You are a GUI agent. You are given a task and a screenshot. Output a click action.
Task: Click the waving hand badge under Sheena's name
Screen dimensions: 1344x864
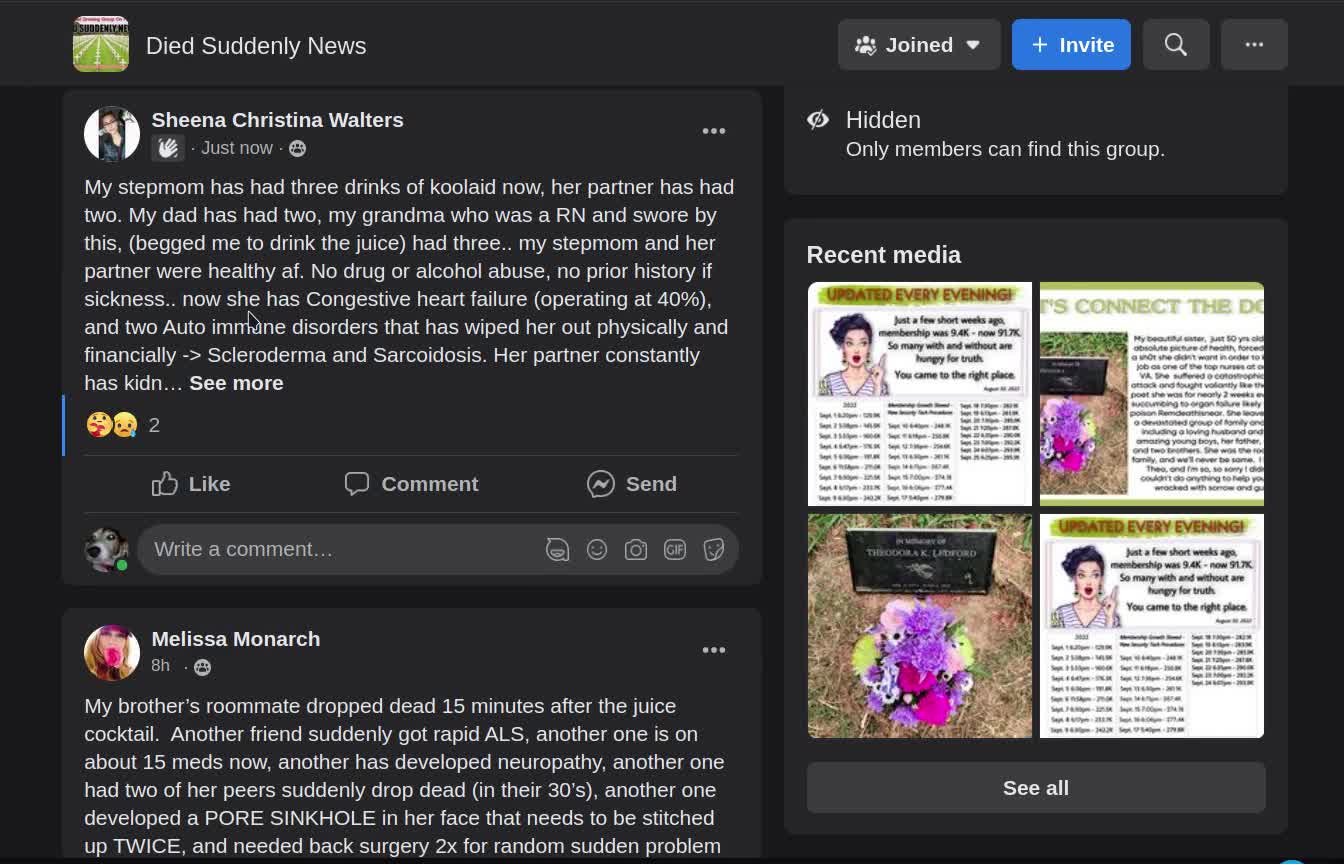[168, 148]
